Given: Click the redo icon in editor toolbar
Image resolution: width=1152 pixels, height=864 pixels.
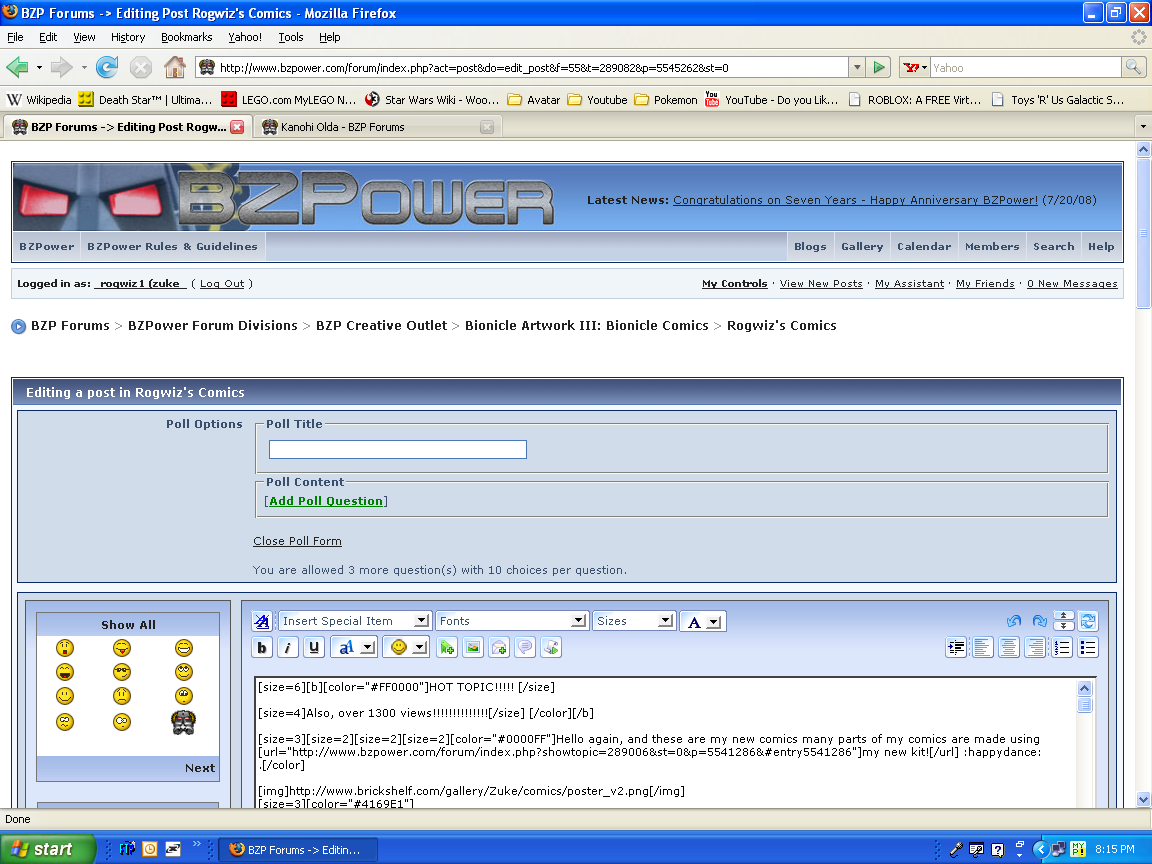Looking at the screenshot, I should pos(1039,621).
